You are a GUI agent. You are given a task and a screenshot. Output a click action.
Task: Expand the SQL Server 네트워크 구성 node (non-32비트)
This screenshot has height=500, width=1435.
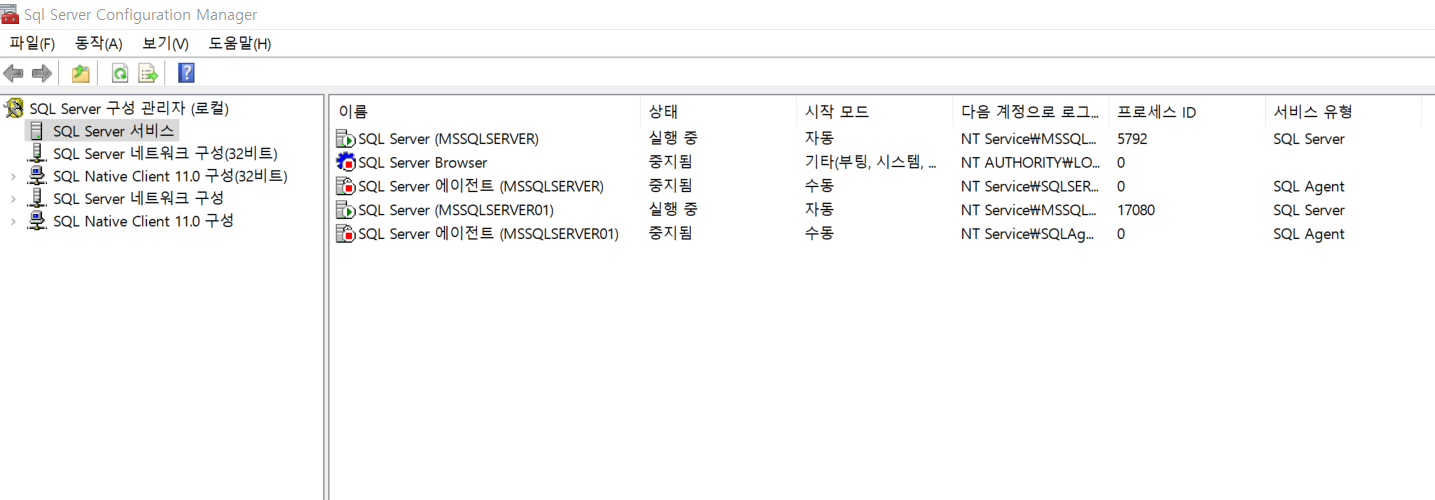(13, 199)
